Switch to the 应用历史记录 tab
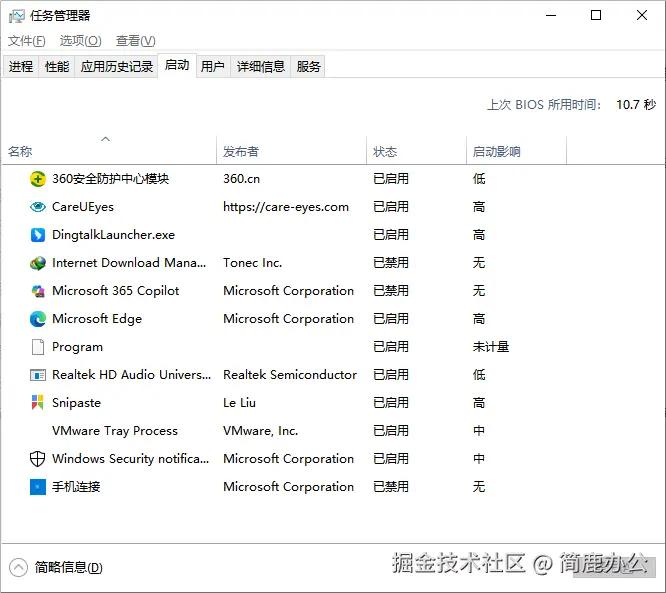 click(116, 67)
